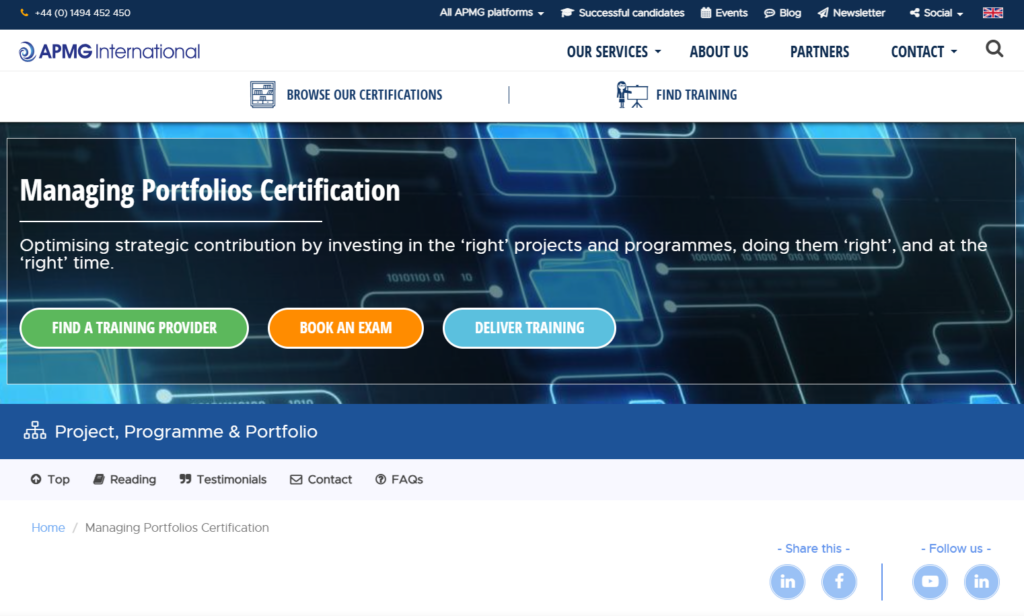Click the Social share icon

tap(914, 13)
